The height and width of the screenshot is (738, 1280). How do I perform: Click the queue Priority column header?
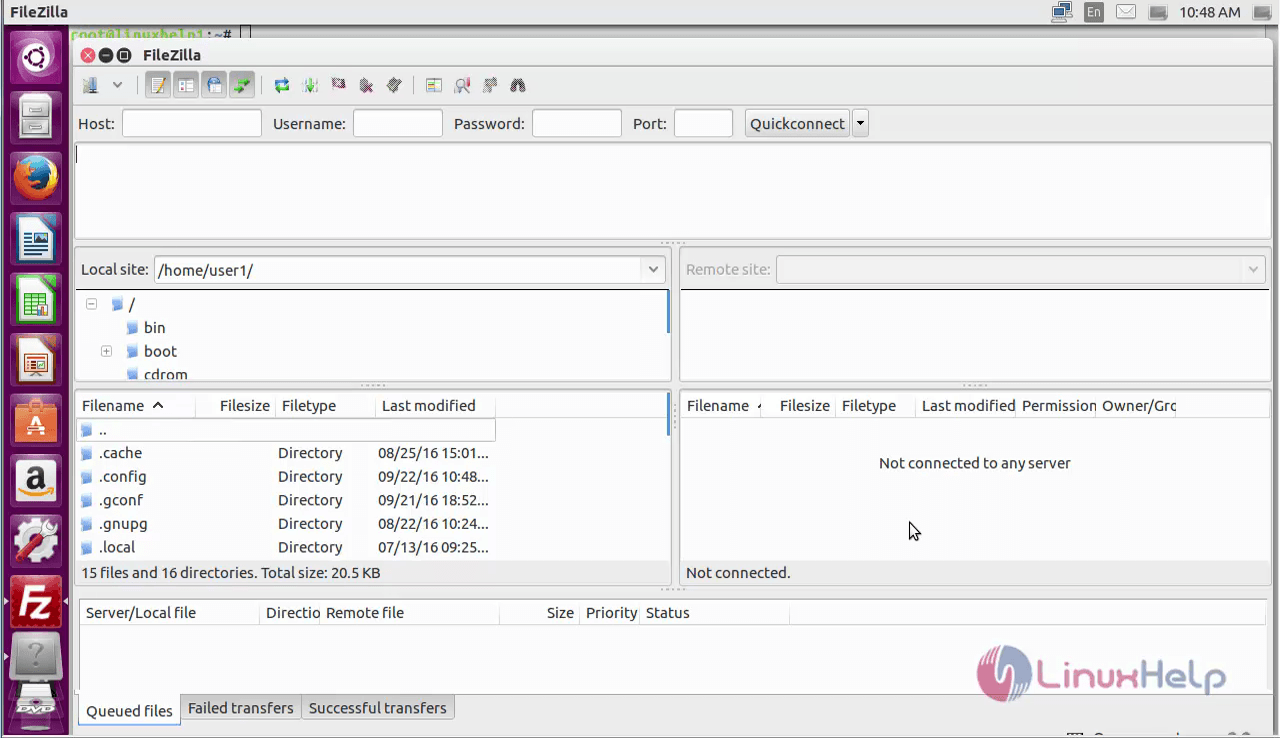[609, 613]
